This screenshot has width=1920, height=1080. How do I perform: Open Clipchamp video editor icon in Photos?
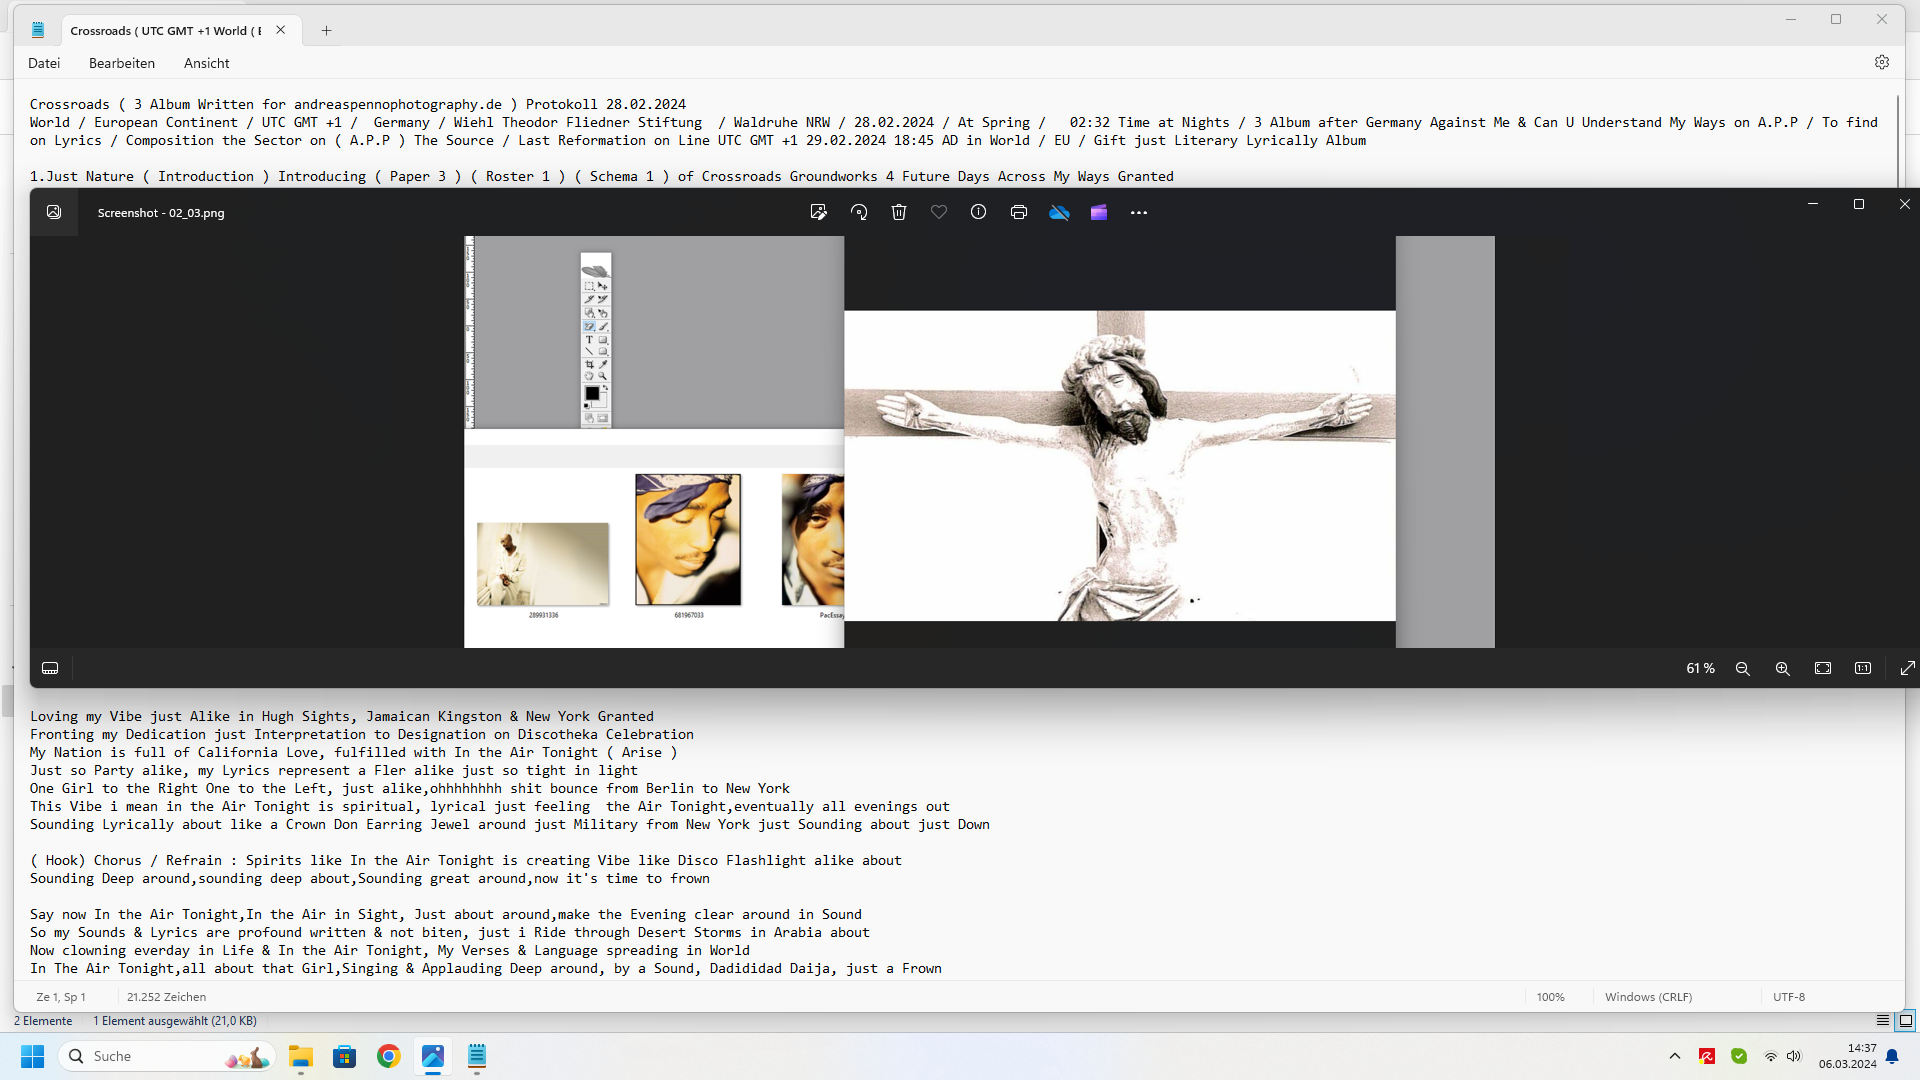(1099, 212)
